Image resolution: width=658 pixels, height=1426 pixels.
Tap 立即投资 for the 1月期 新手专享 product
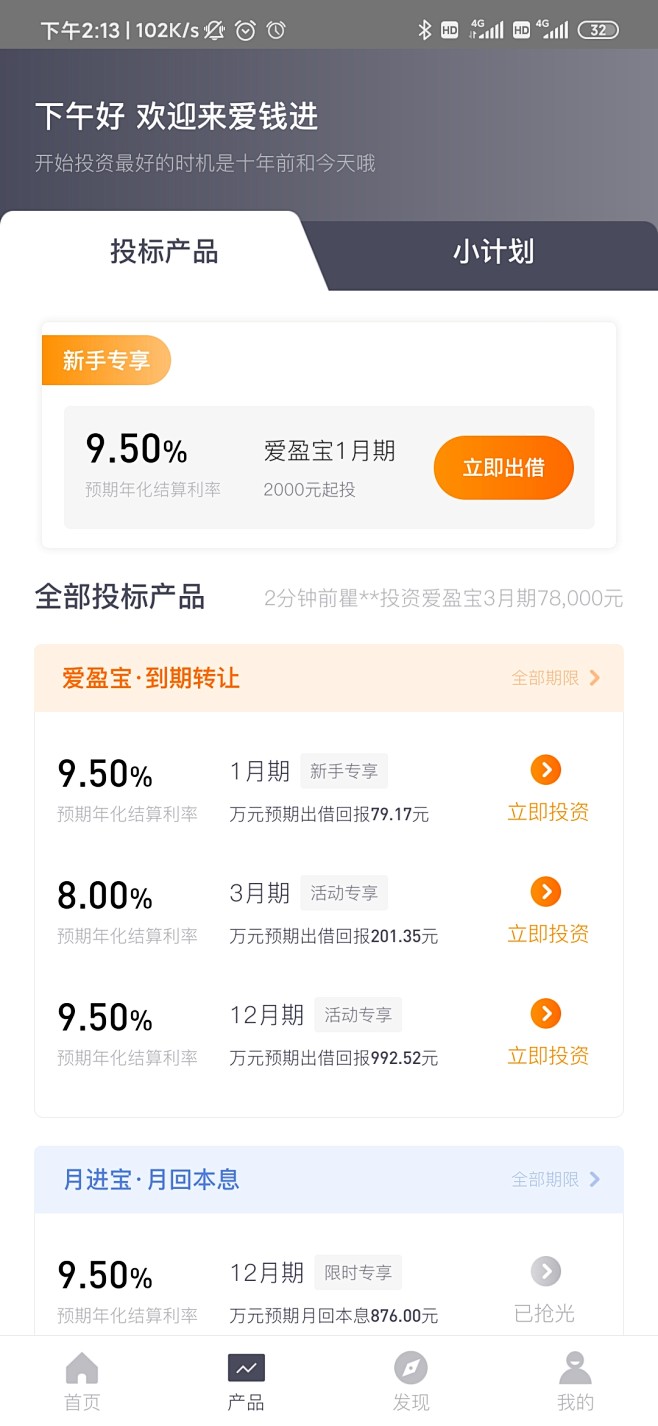[548, 812]
